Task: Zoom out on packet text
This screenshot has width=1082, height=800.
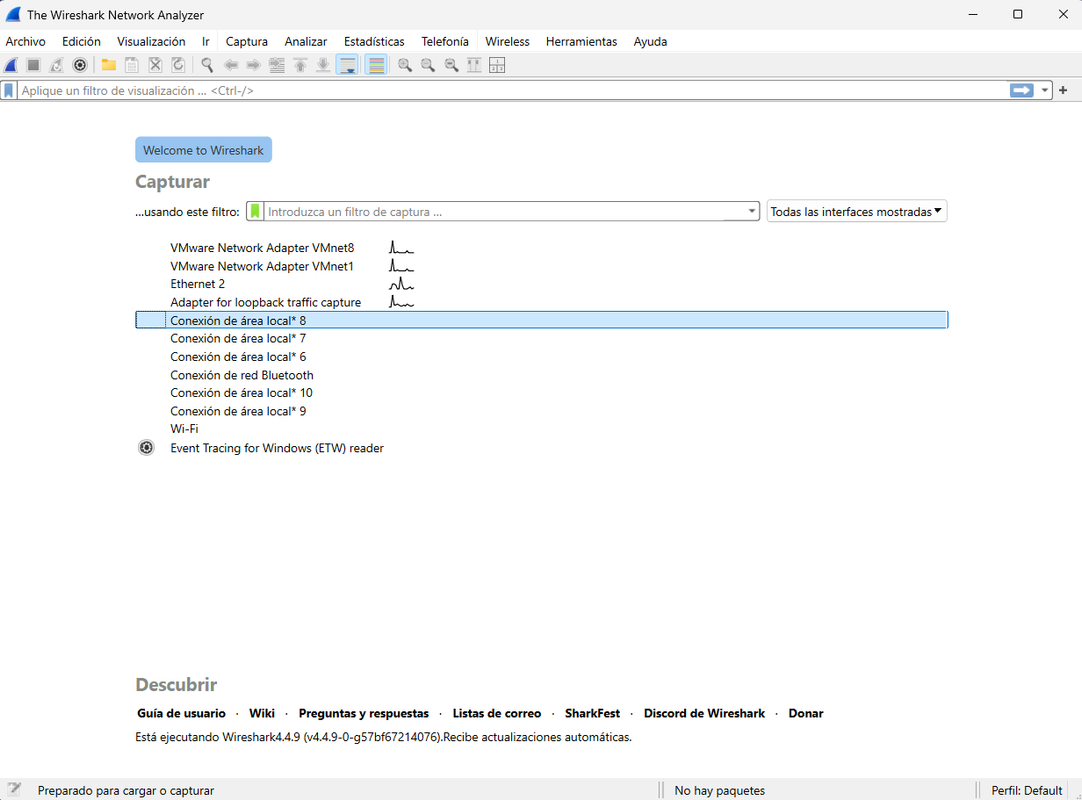Action: [428, 65]
